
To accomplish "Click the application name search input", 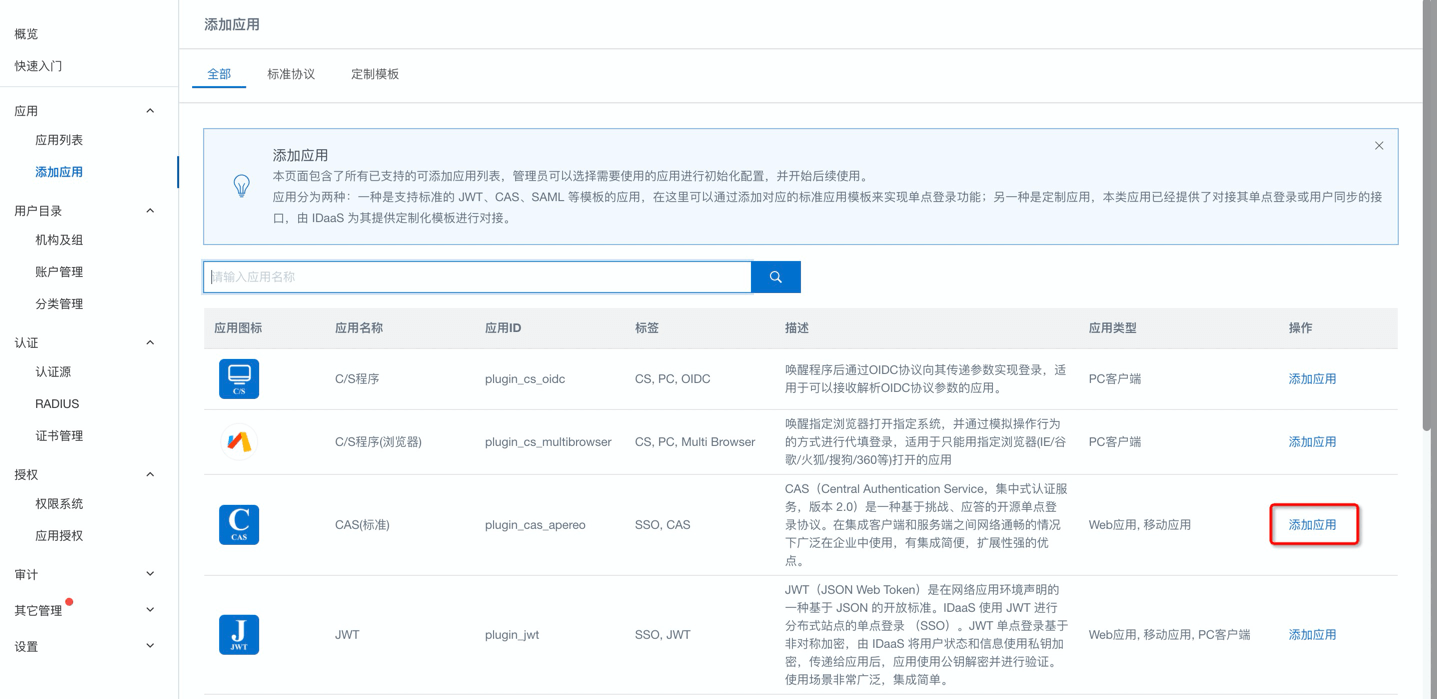I will pos(470,277).
